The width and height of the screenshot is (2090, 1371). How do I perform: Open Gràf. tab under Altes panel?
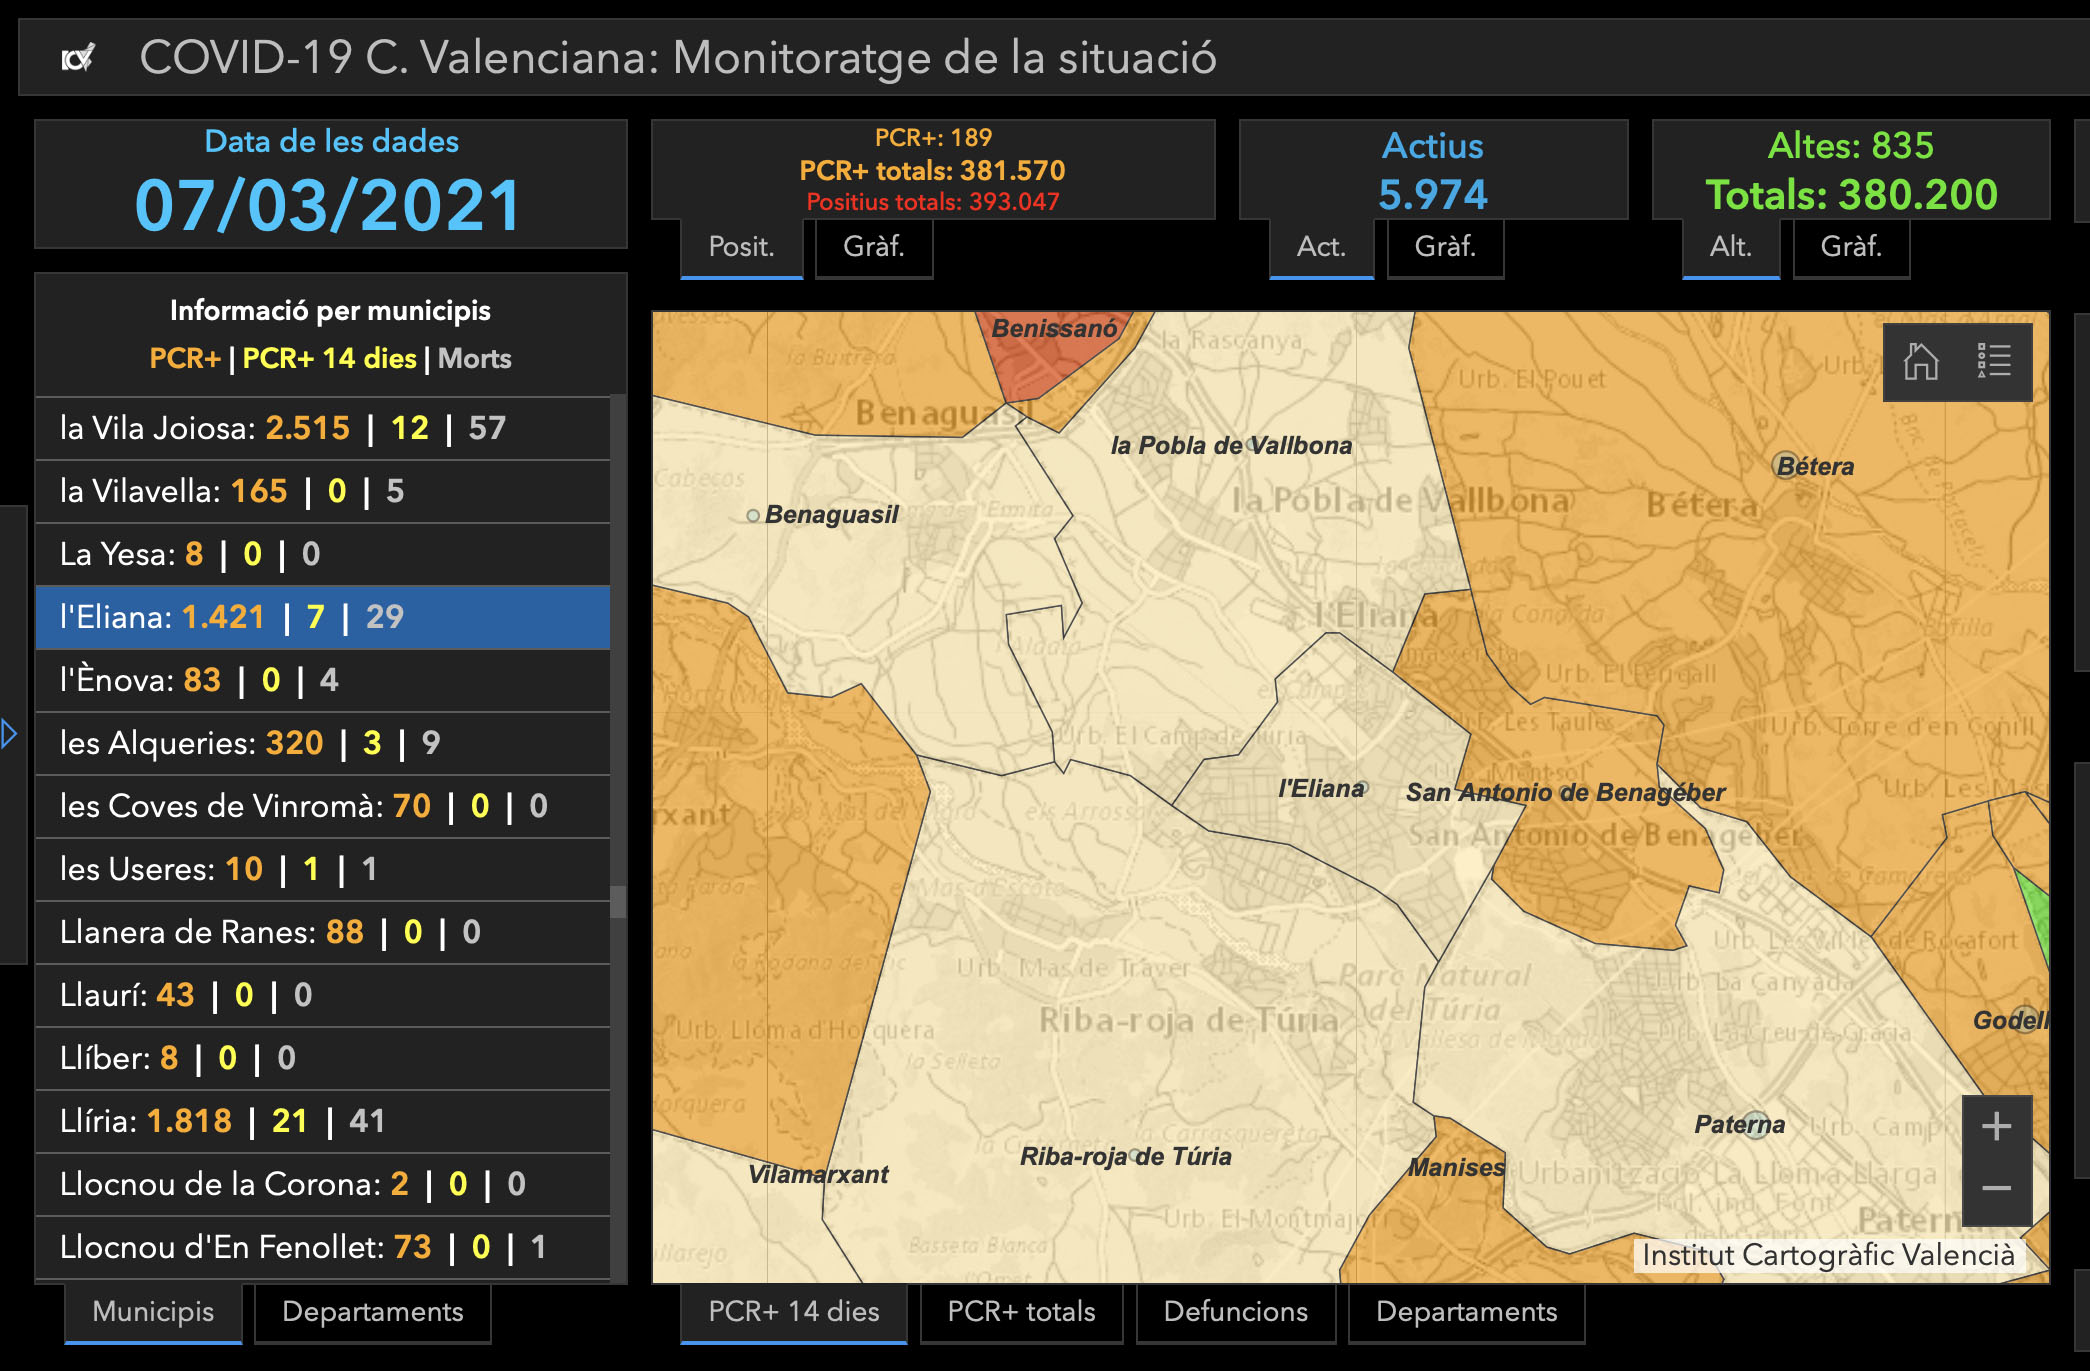pos(1851,247)
